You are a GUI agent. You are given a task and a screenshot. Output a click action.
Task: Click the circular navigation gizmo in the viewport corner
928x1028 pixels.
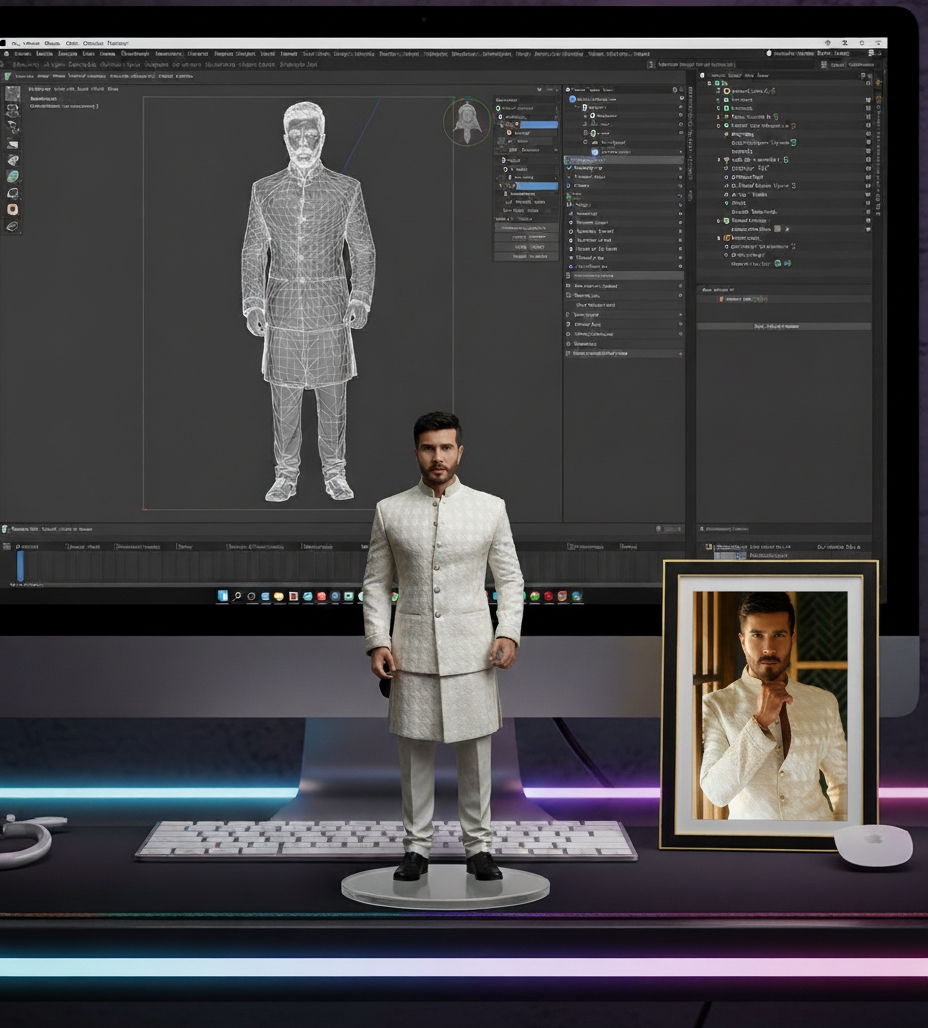(467, 121)
